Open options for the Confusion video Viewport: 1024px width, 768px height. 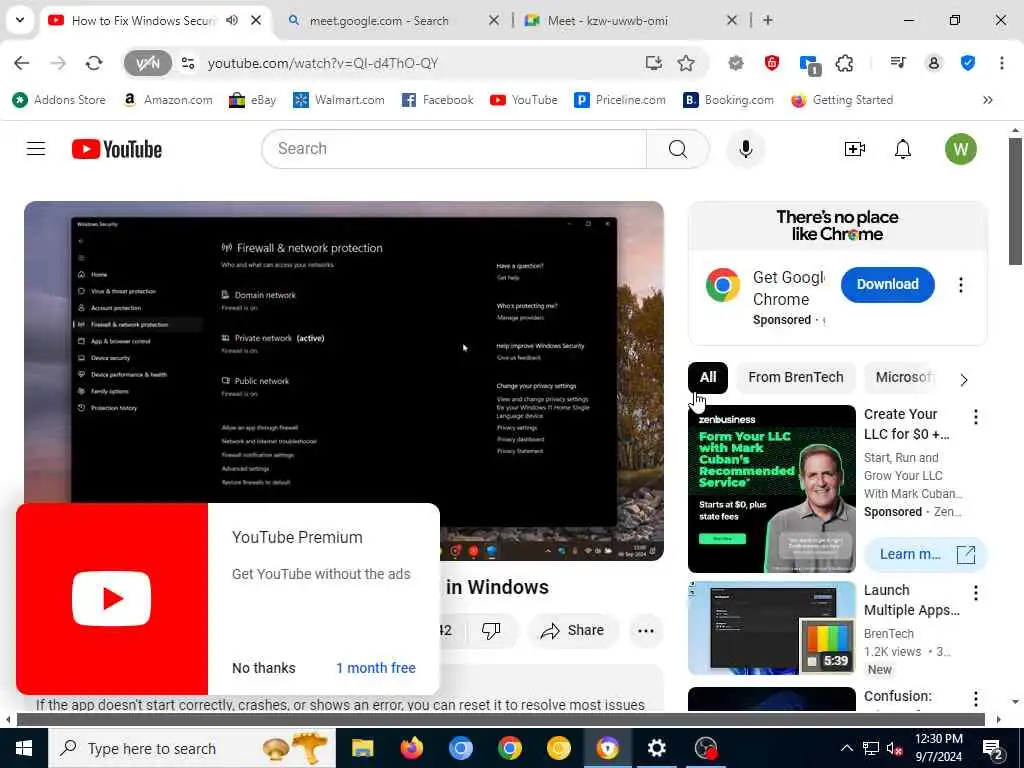click(976, 699)
